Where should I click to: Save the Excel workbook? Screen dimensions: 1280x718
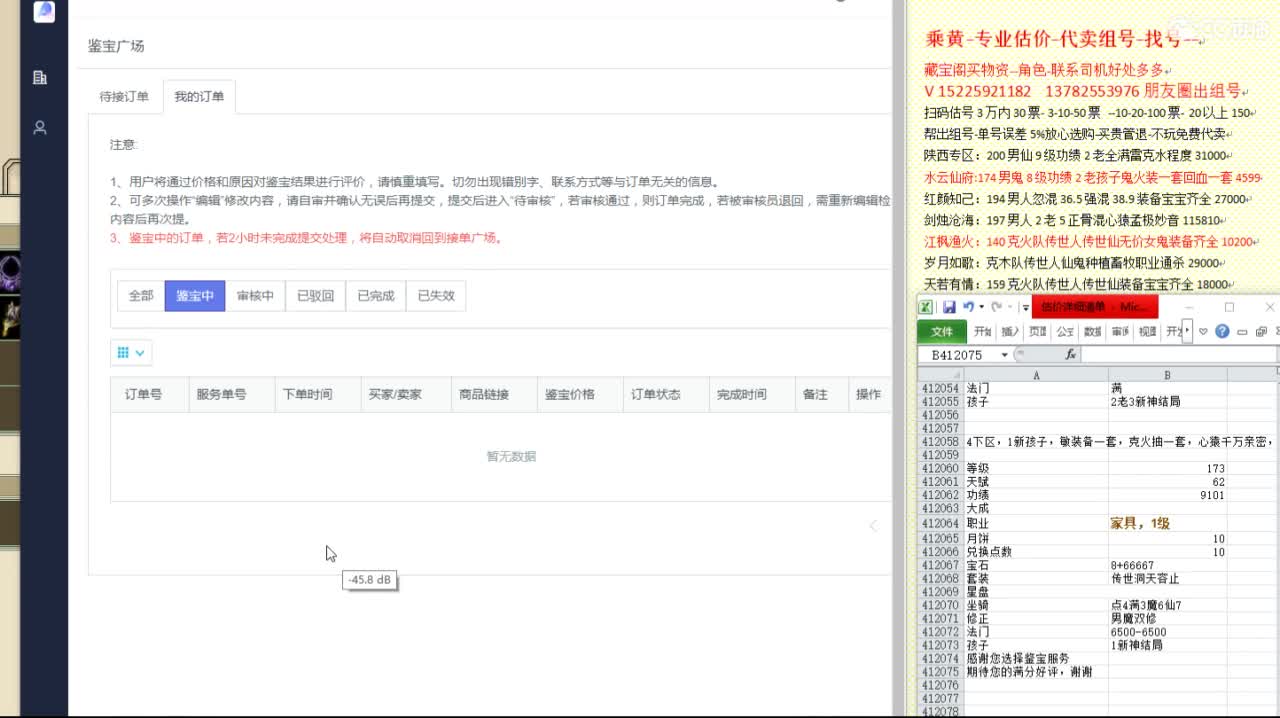pos(948,307)
